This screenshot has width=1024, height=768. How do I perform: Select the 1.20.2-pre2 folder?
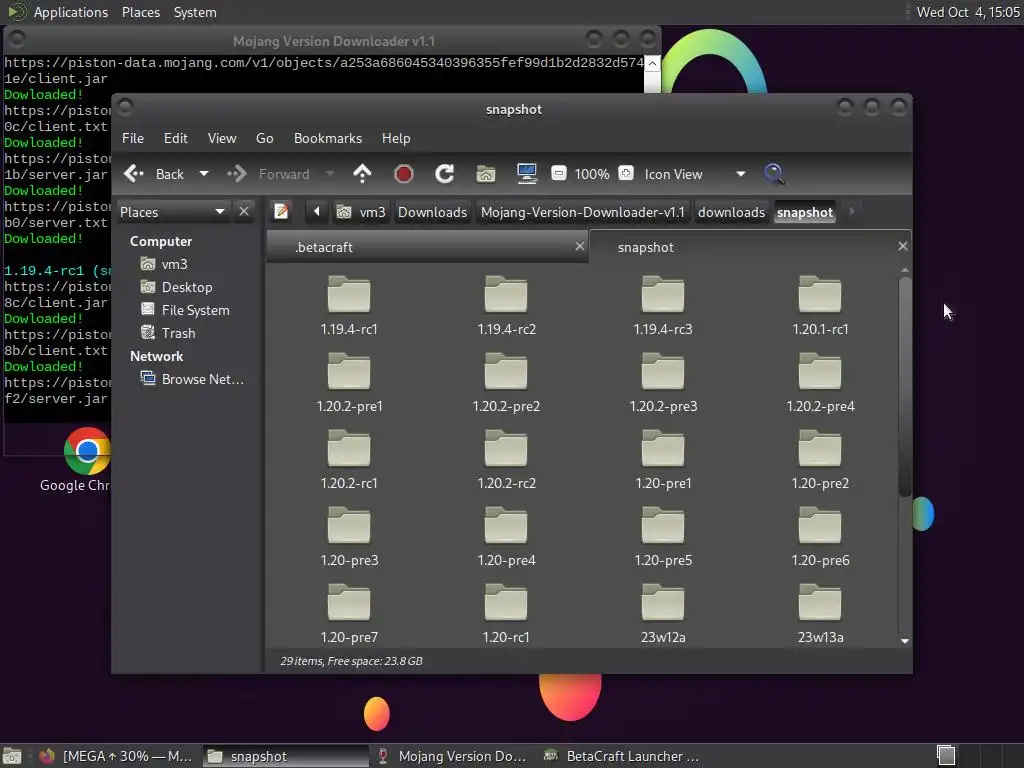(506, 383)
